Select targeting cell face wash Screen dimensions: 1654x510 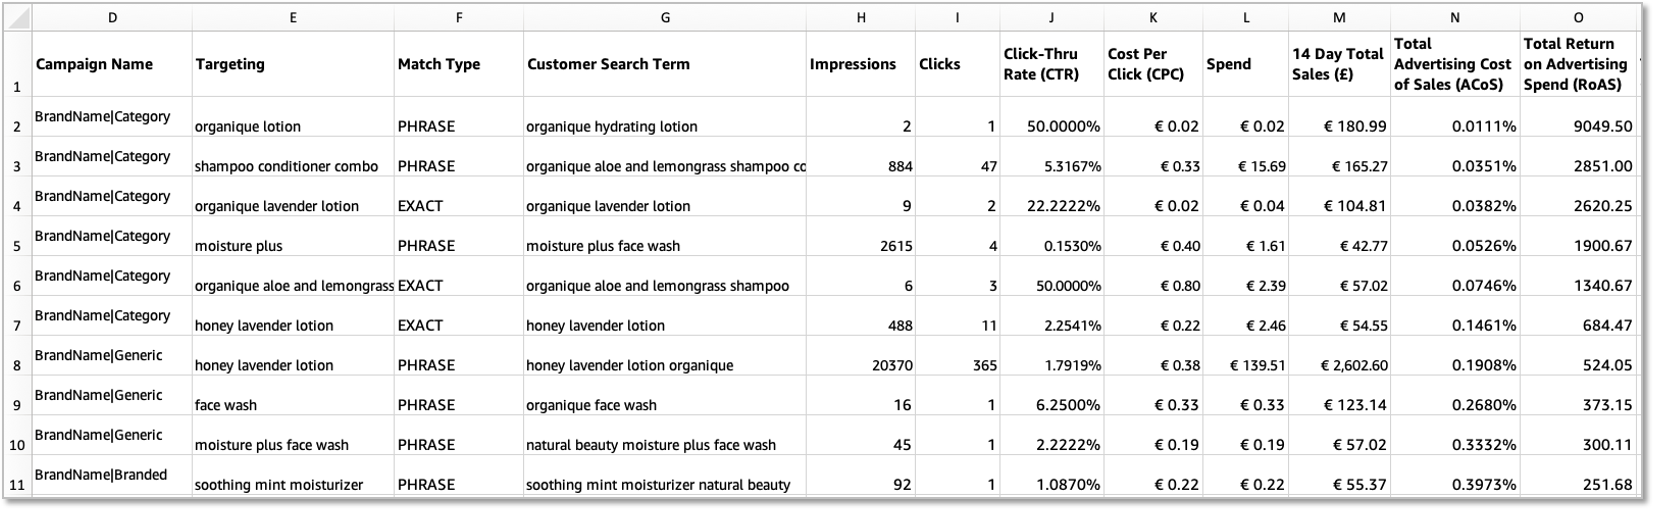point(226,405)
